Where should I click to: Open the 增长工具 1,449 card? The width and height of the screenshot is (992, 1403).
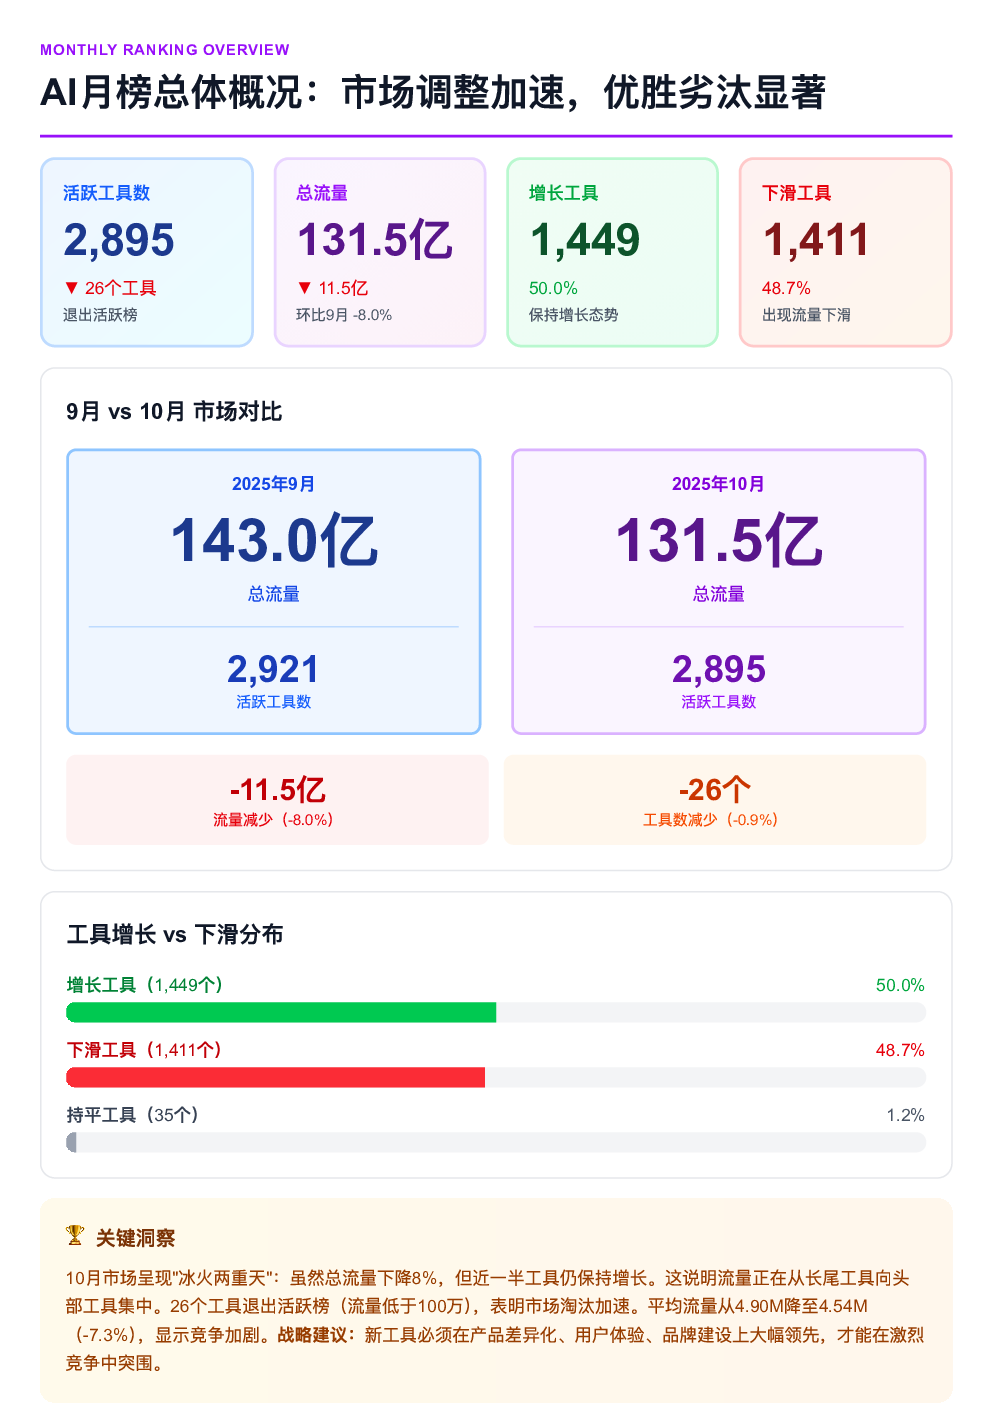point(612,252)
